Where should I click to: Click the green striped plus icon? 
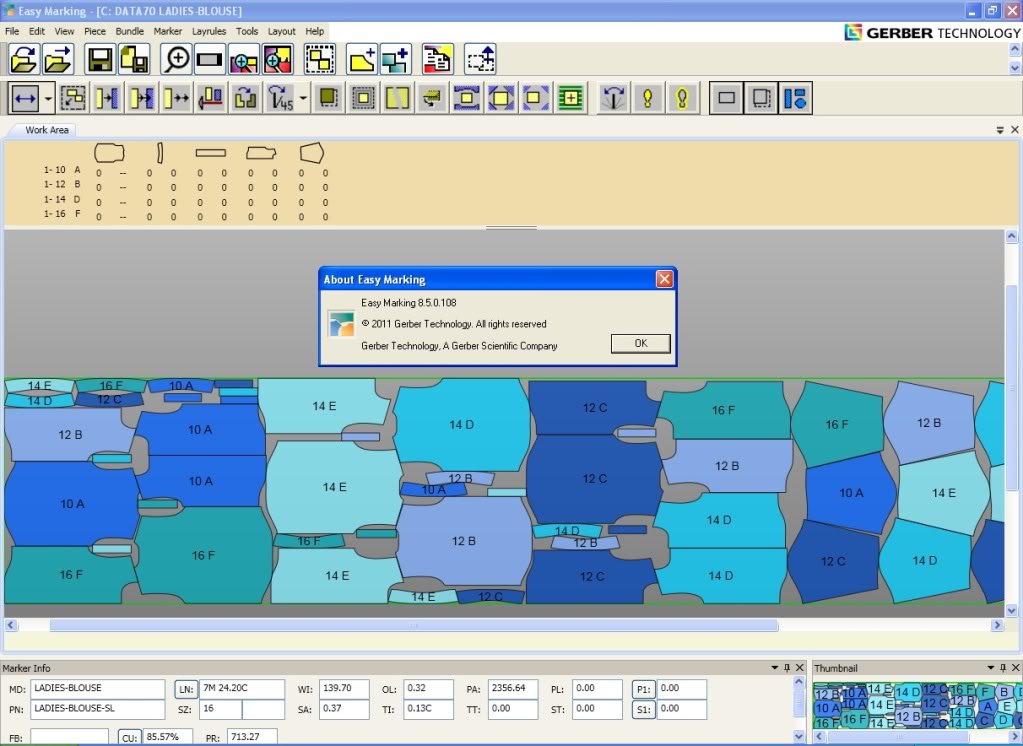570,99
